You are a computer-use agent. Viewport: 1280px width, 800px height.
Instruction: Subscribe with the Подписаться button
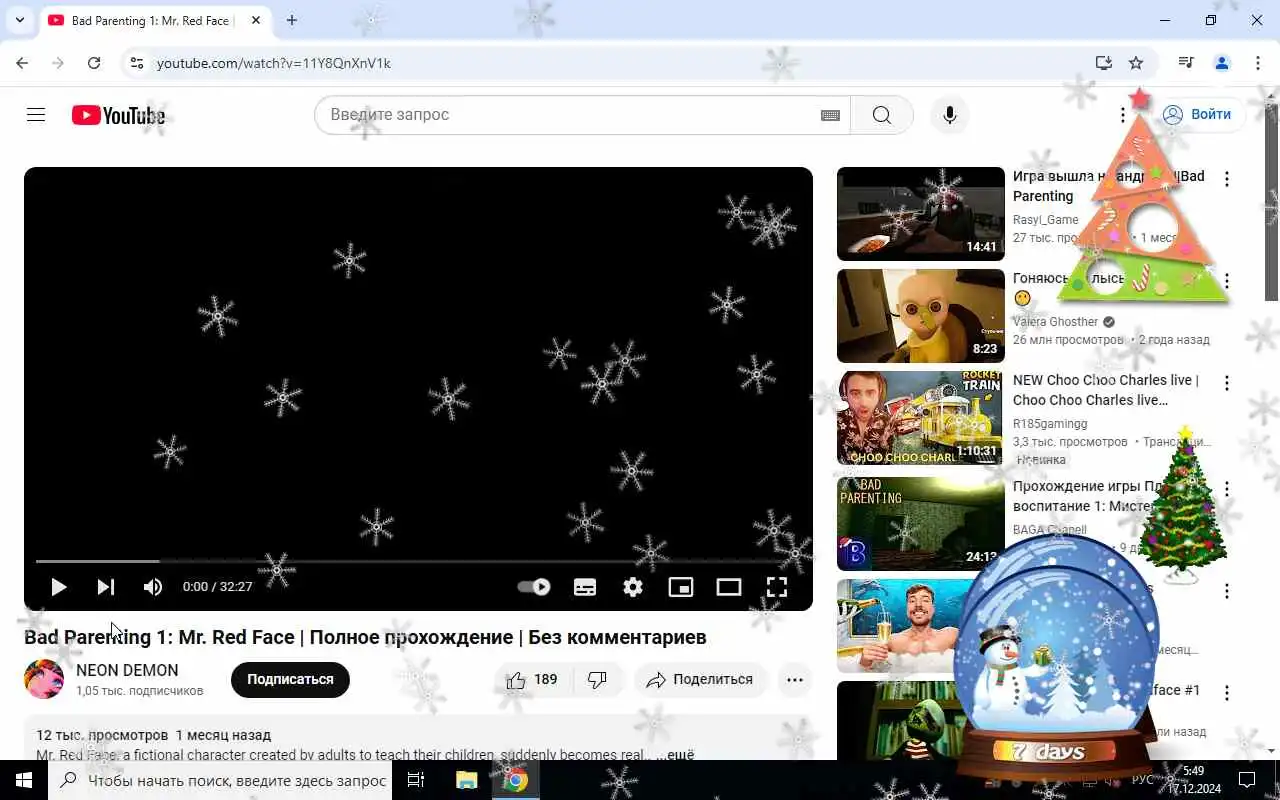290,679
